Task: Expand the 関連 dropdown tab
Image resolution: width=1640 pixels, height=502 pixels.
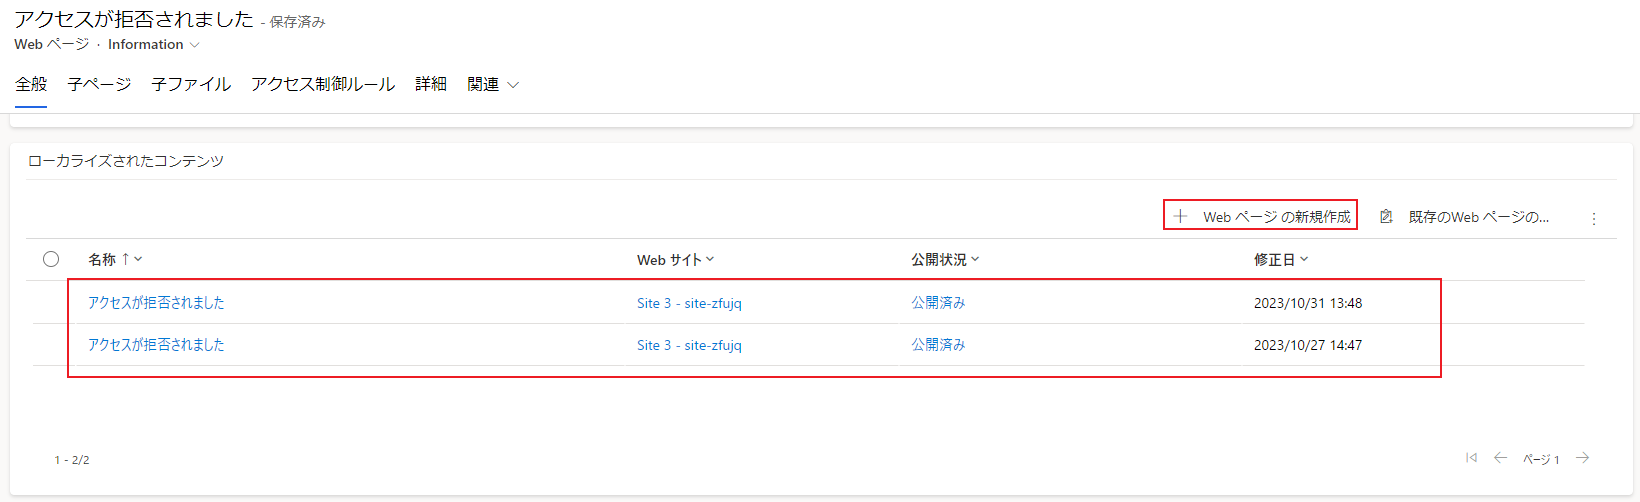Action: [493, 84]
